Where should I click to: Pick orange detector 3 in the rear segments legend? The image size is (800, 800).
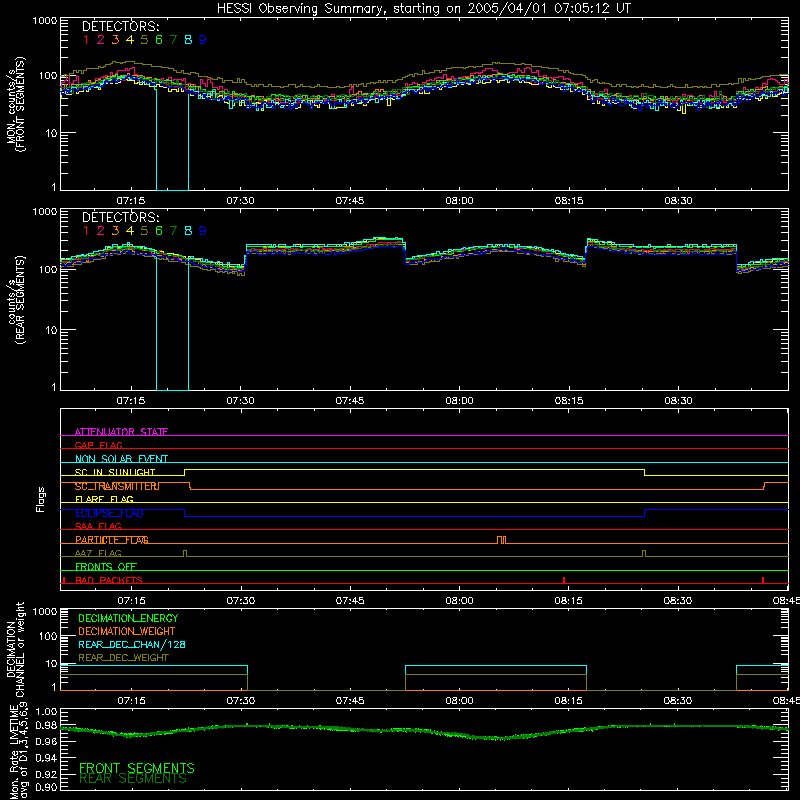pos(115,231)
